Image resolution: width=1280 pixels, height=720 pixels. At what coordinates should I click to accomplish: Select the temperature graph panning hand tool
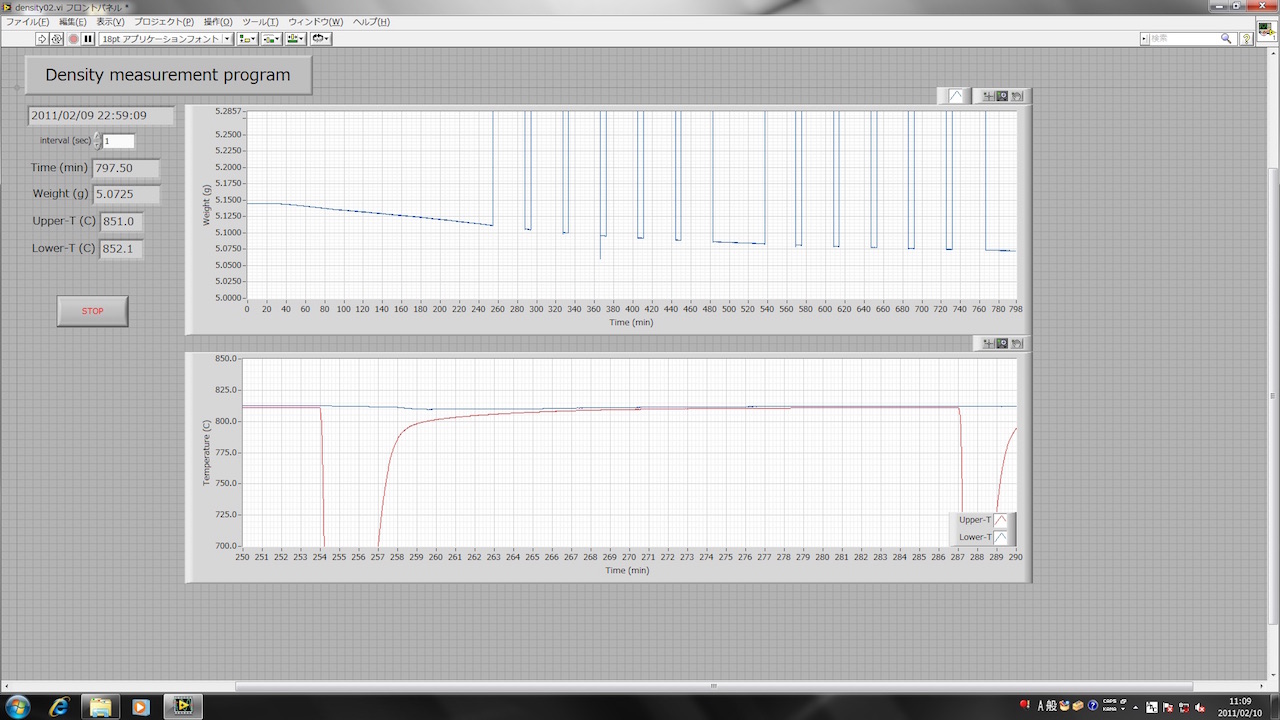(1017, 343)
